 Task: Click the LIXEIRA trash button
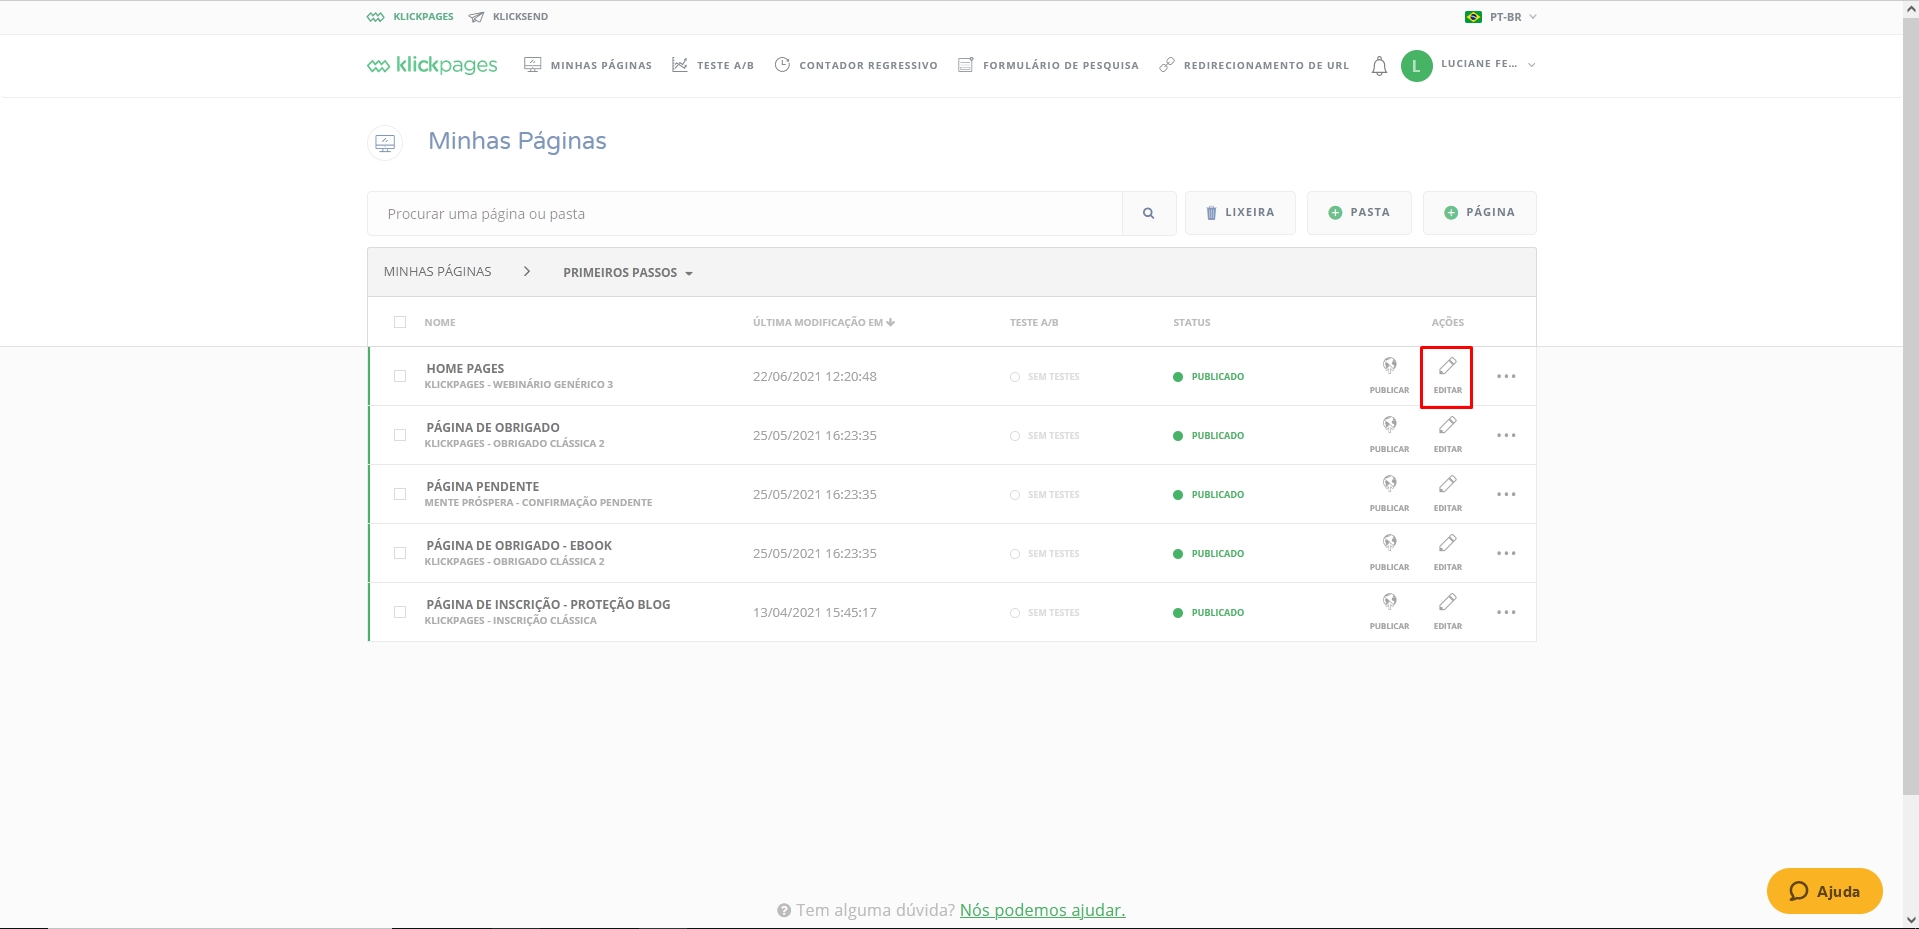[1240, 213]
